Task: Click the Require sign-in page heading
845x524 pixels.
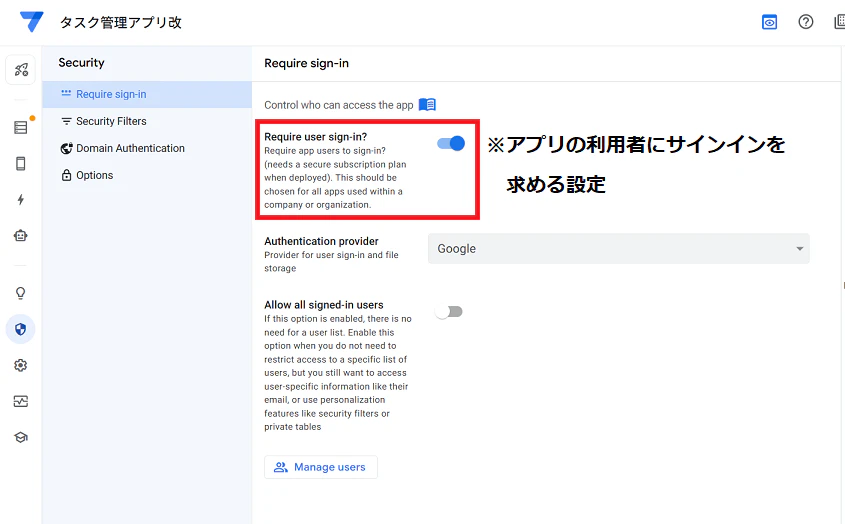Action: [x=306, y=63]
